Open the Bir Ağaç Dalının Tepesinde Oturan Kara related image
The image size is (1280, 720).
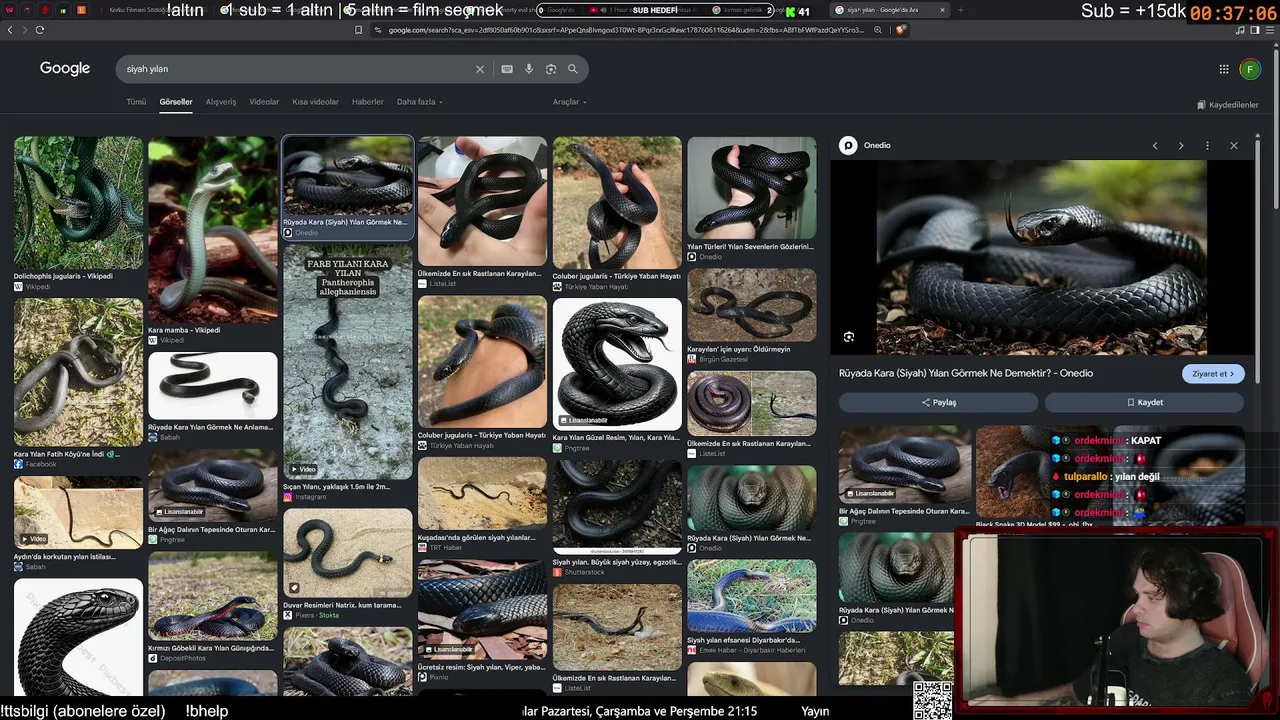coord(905,466)
